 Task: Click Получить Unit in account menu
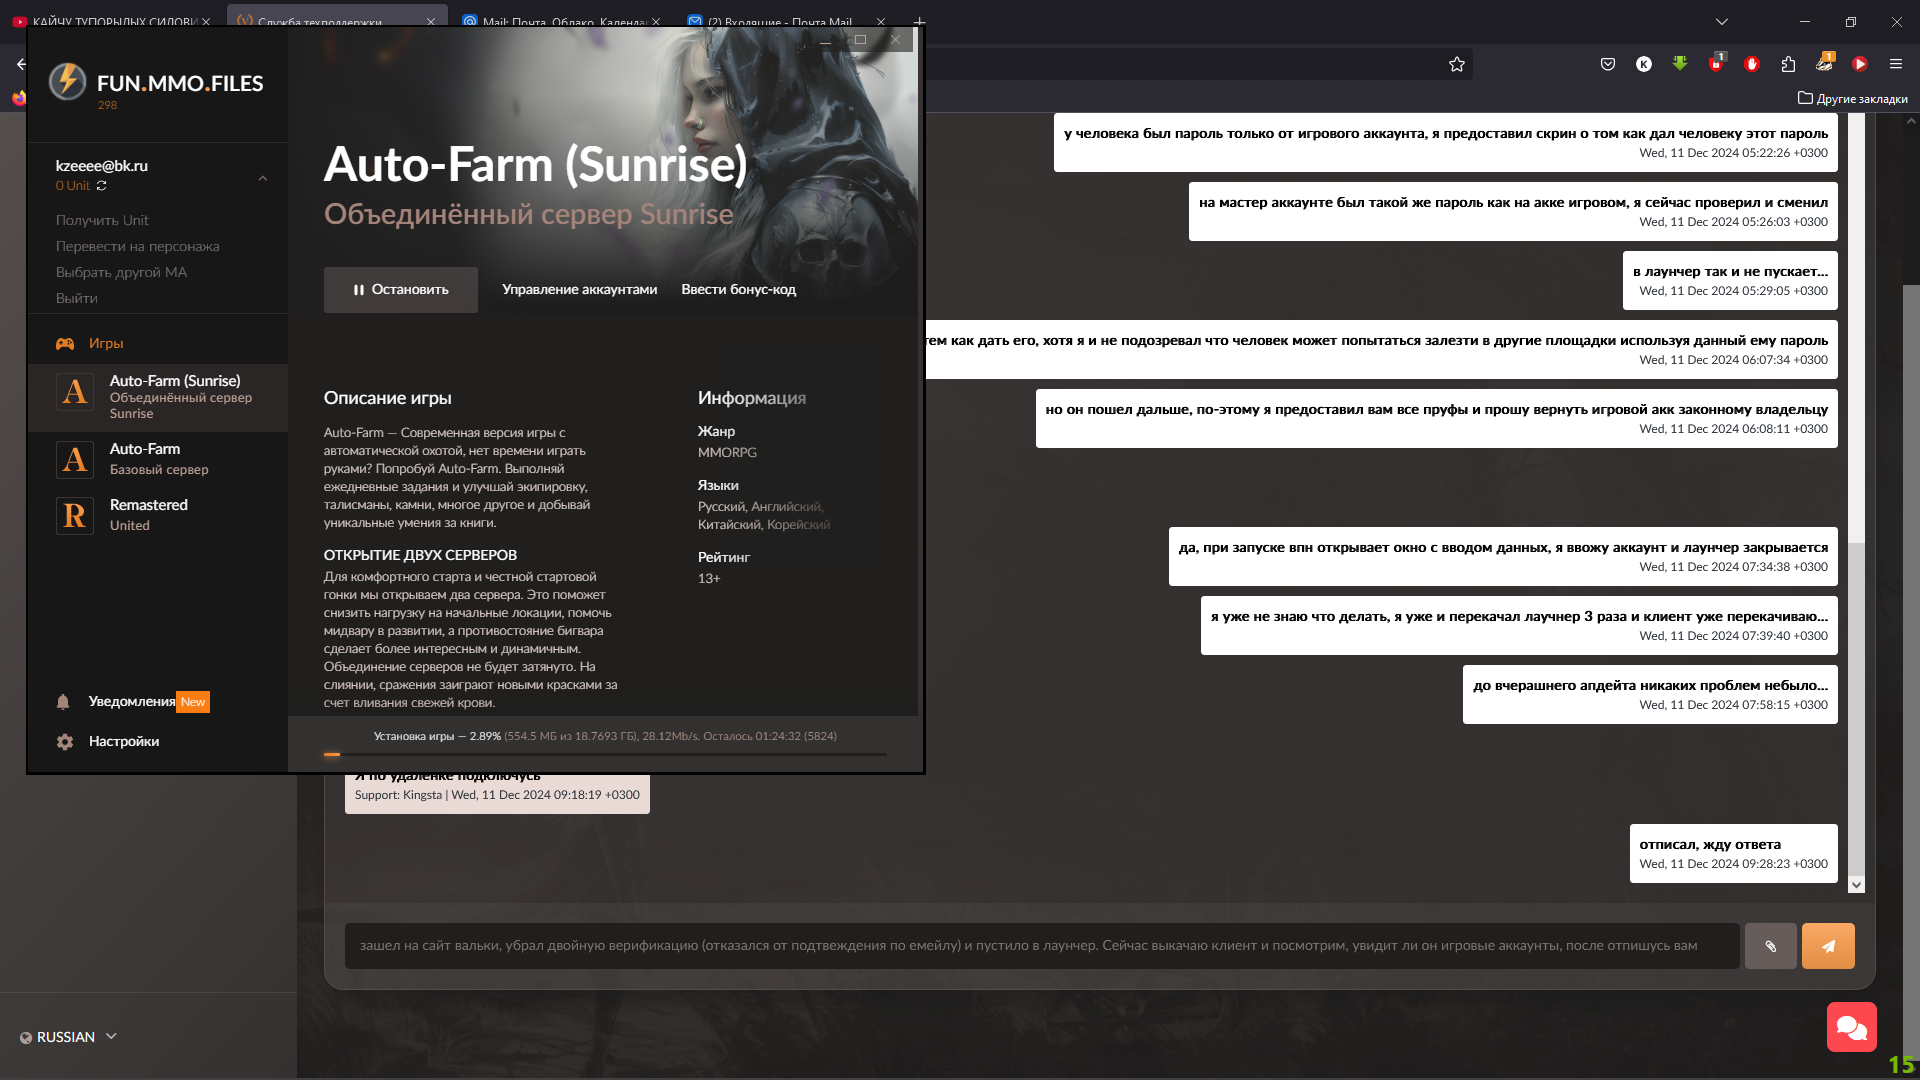pos(102,220)
